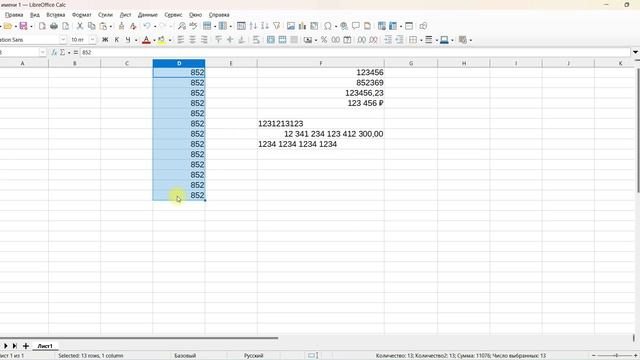
Task: Toggle Italic (К) formatting
Action: pyautogui.click(x=117, y=40)
